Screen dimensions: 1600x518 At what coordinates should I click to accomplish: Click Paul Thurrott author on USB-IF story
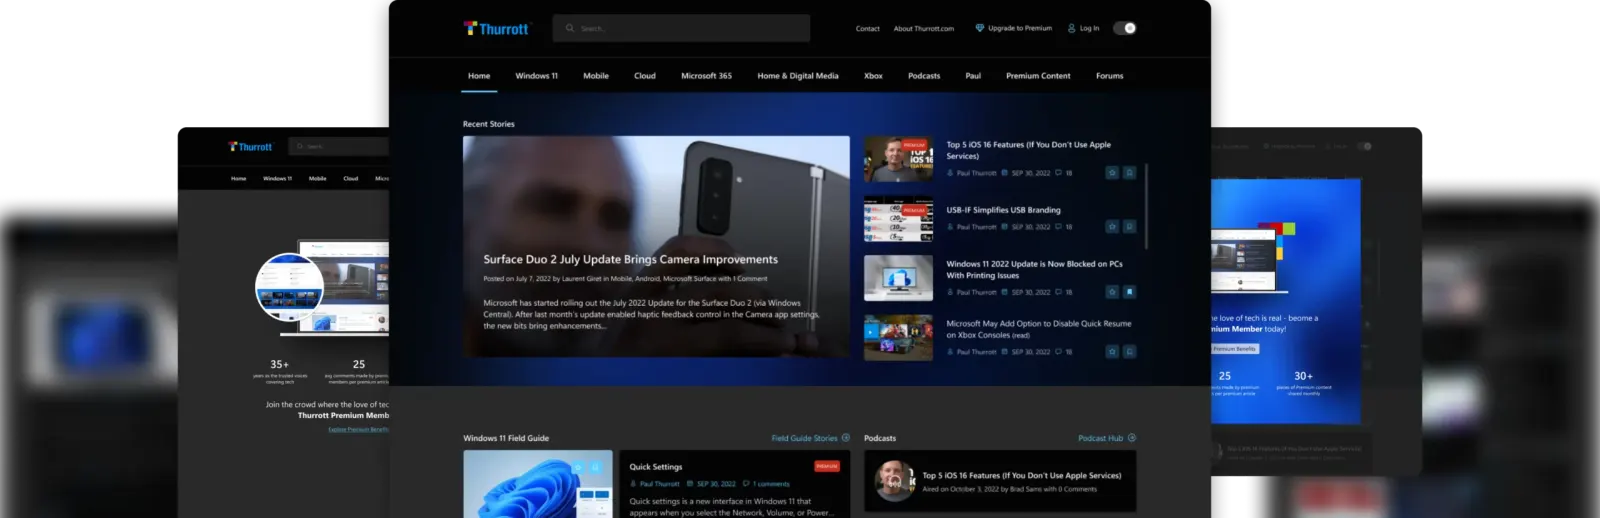click(x=976, y=227)
